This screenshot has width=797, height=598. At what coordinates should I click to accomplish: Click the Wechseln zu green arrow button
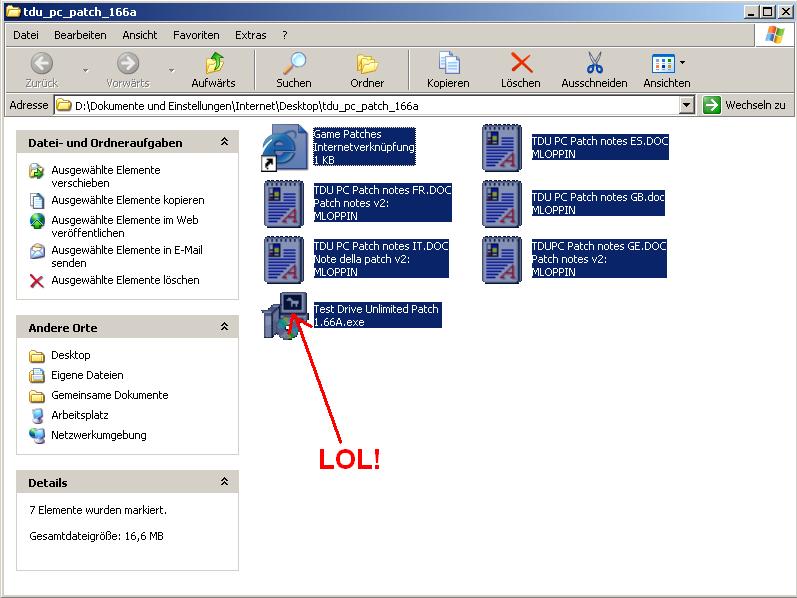click(x=712, y=105)
